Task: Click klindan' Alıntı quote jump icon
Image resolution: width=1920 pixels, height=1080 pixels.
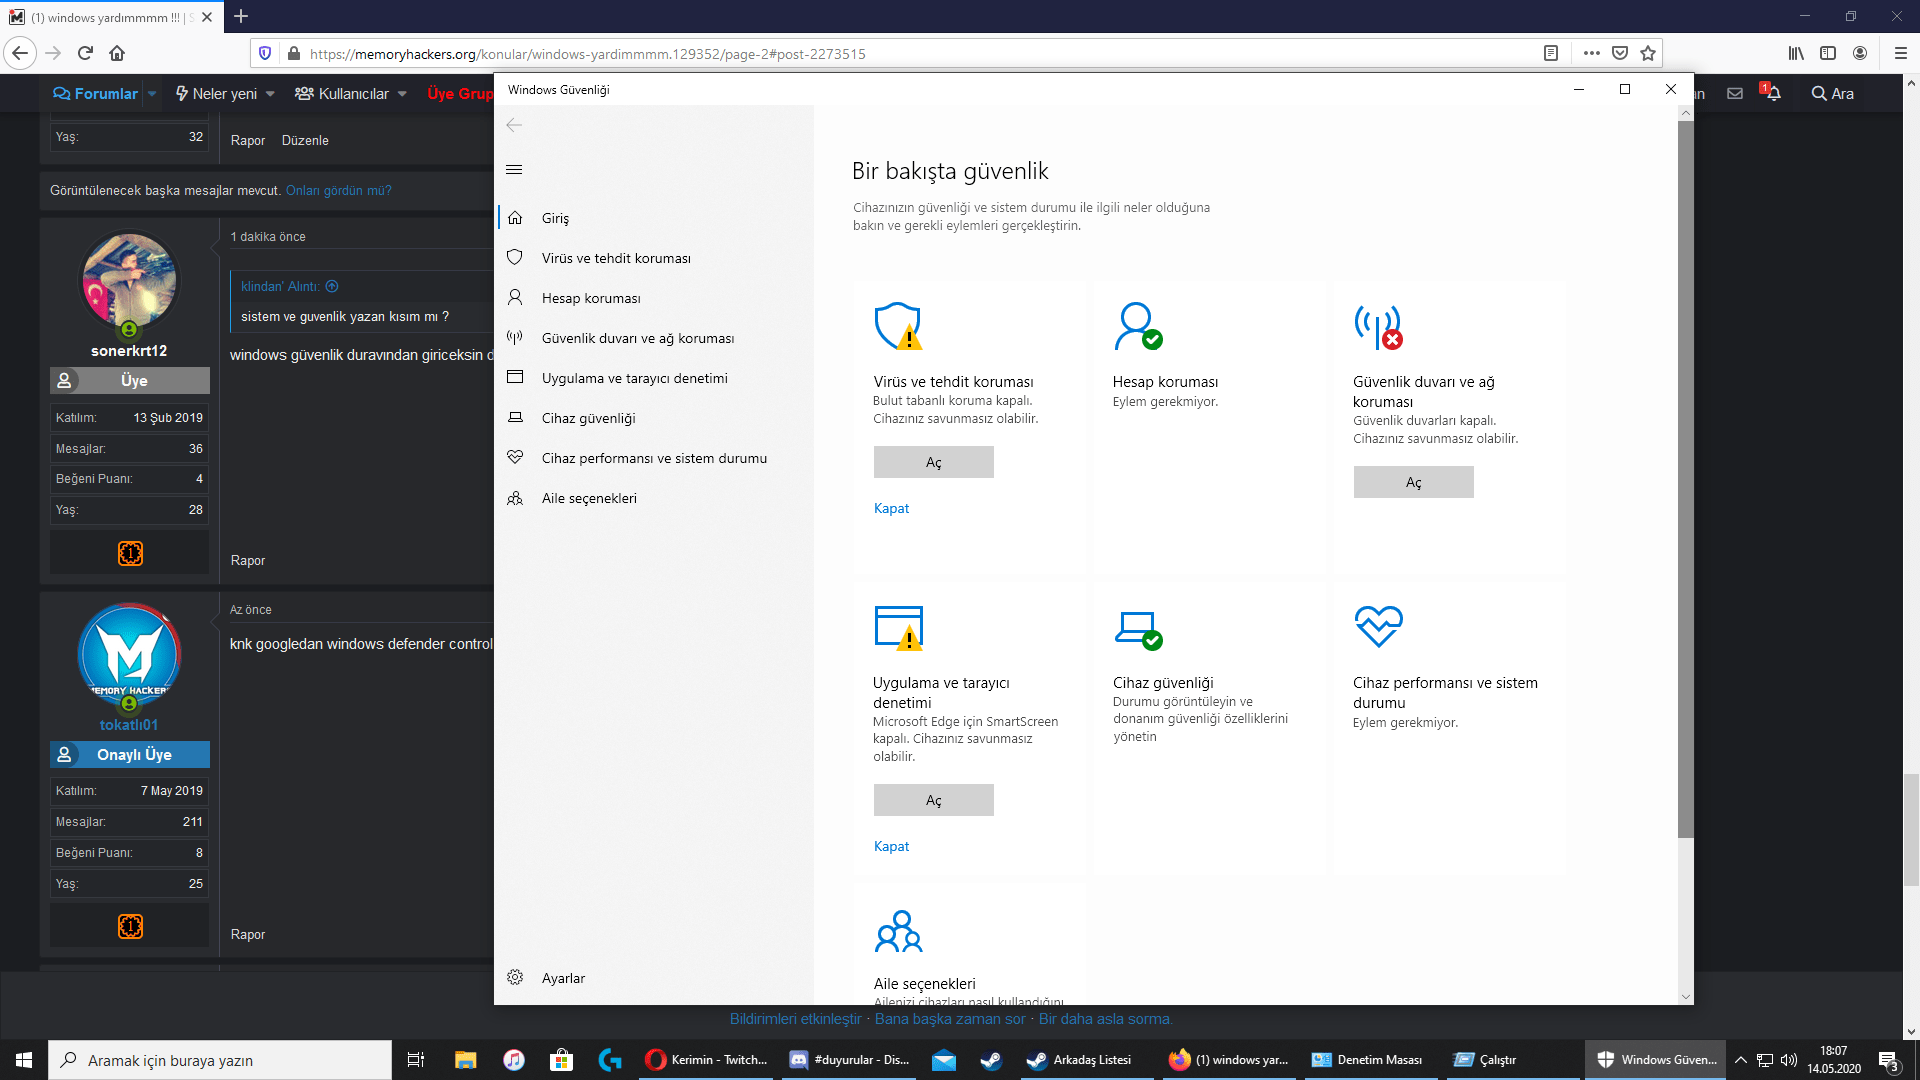Action: tap(332, 286)
